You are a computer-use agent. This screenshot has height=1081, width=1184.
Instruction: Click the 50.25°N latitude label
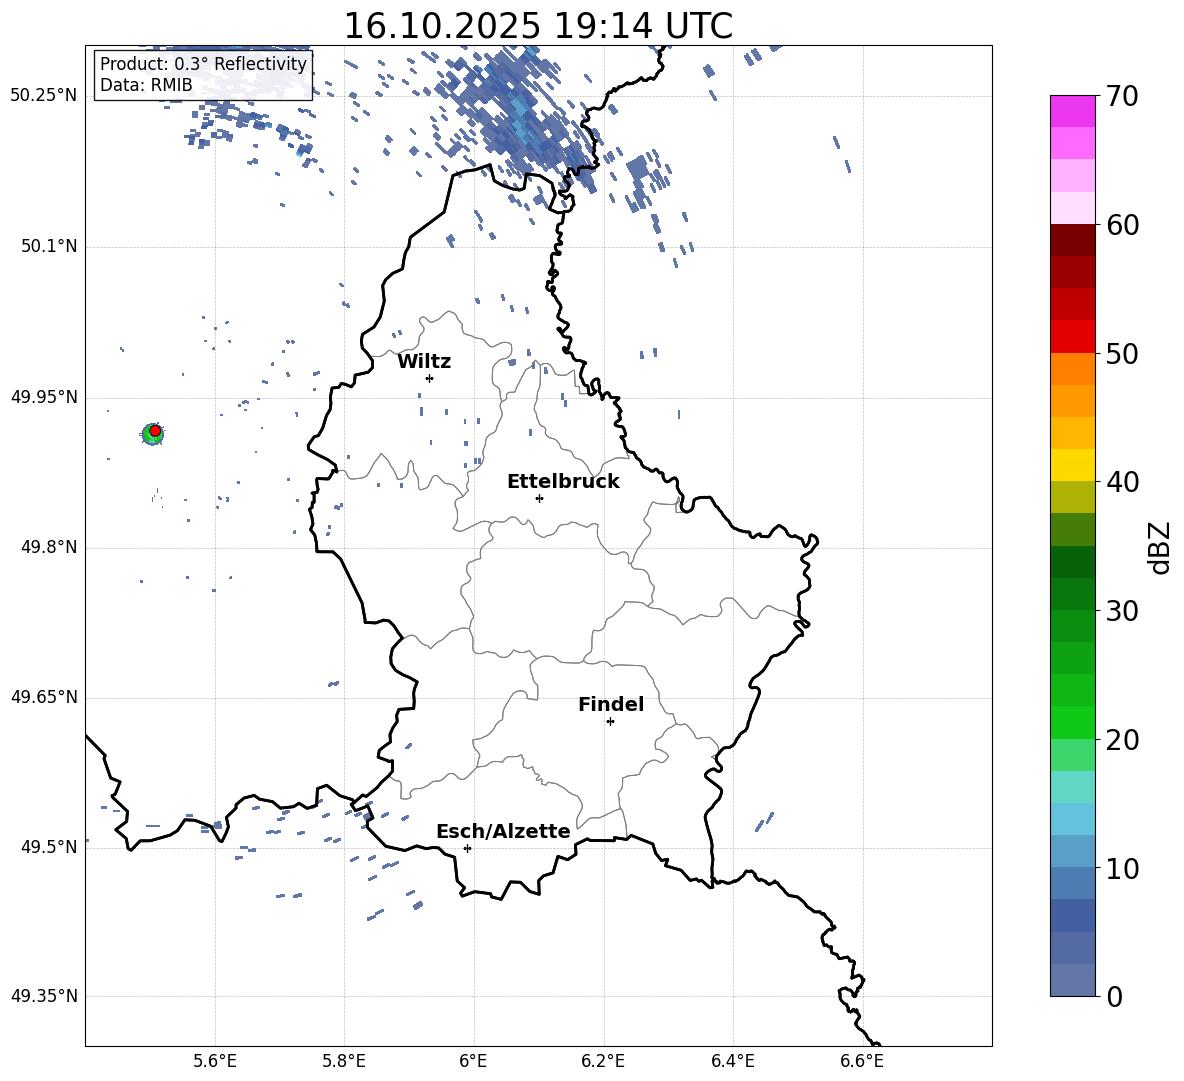point(44,97)
